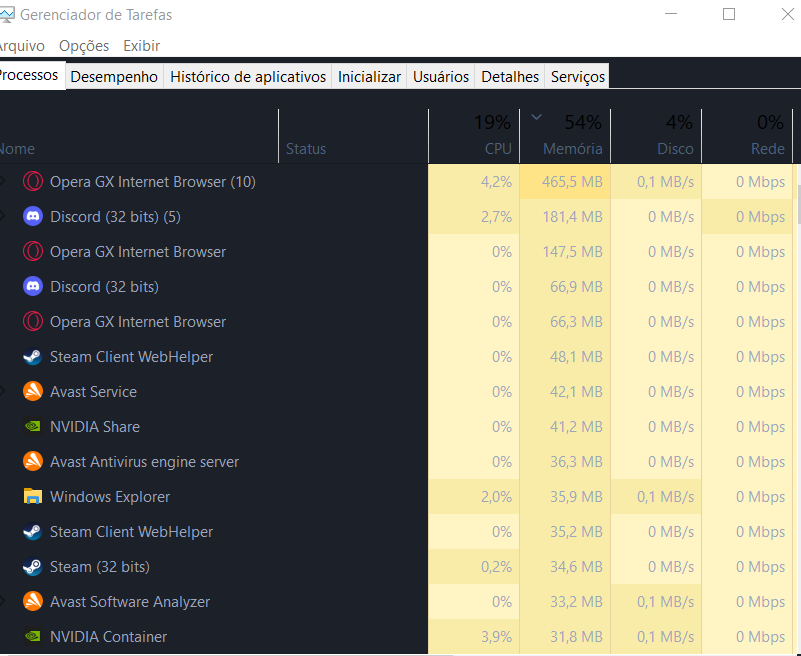Click the 0,2% CPU cell
The width and height of the screenshot is (801, 656).
click(474, 567)
